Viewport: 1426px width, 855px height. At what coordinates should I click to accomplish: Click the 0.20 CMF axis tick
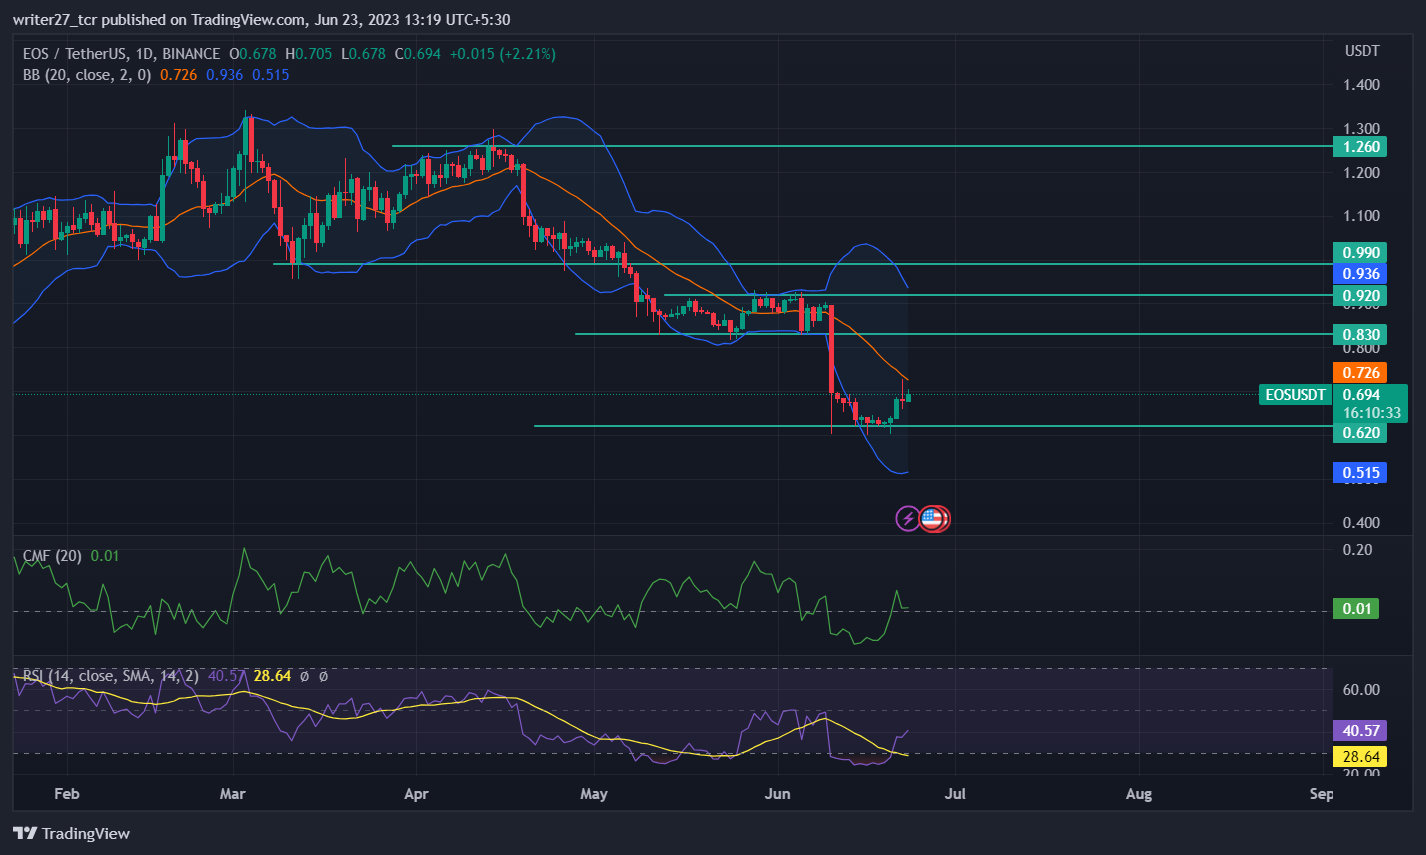click(1357, 550)
